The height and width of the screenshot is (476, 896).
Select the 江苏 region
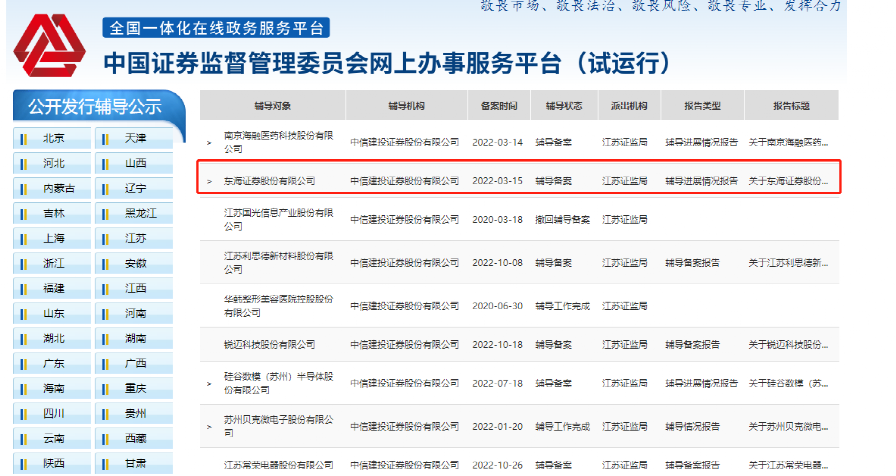coord(134,238)
